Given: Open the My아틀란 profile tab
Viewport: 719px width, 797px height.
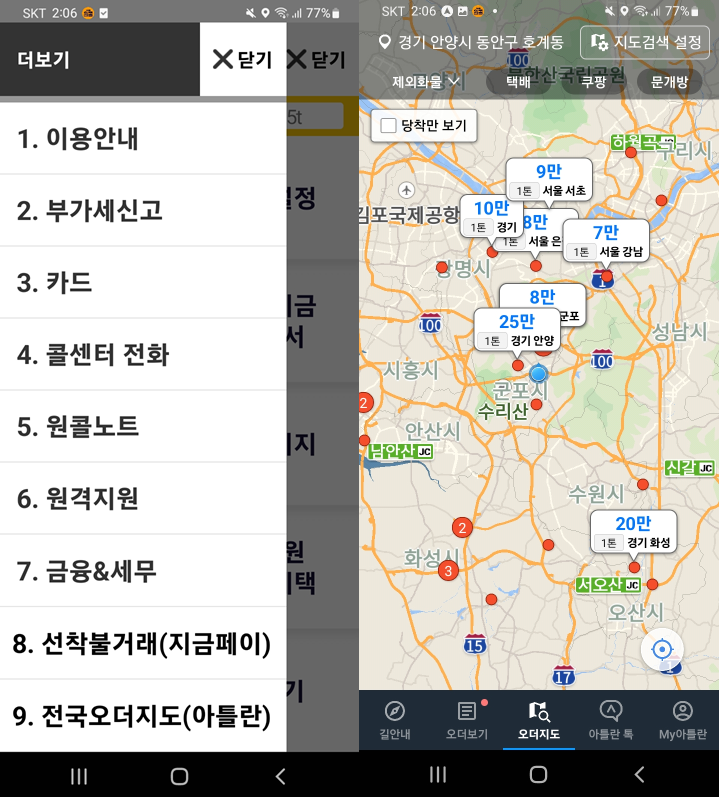Looking at the screenshot, I should (x=682, y=720).
